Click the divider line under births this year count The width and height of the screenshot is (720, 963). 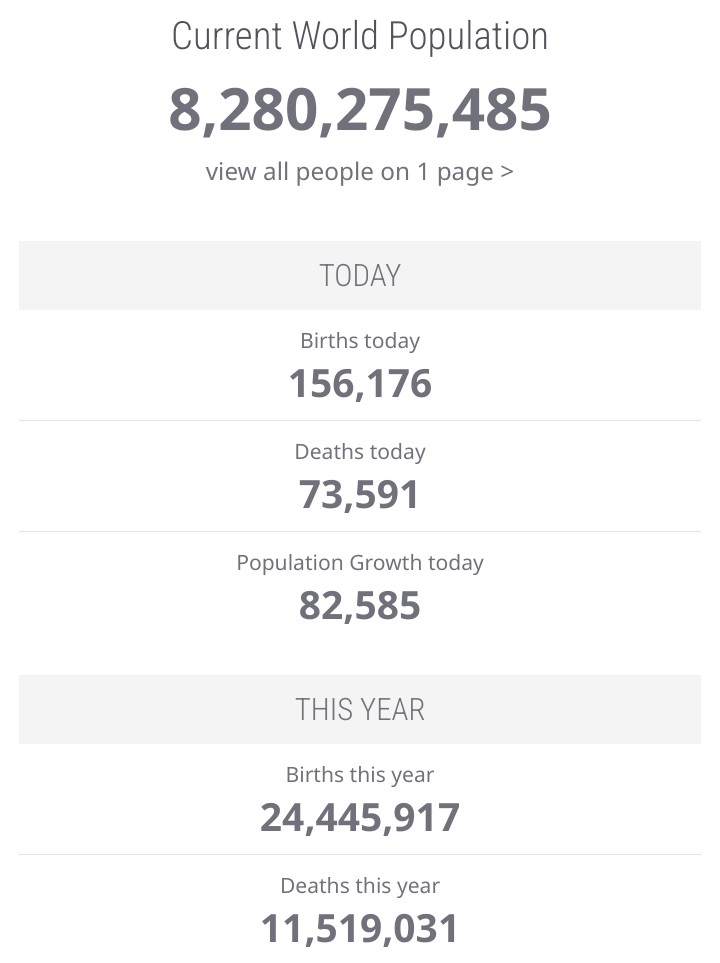pos(360,854)
